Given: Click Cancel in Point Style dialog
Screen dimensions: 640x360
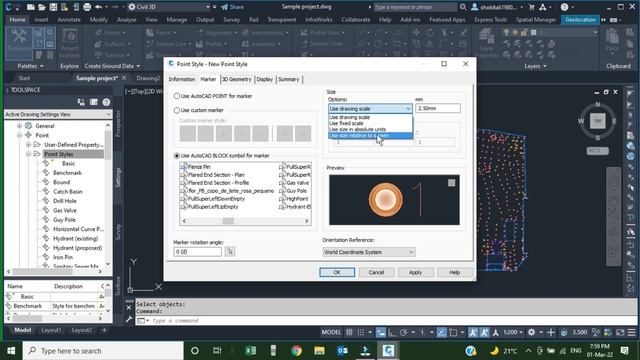Looking at the screenshot, I should 376,272.
